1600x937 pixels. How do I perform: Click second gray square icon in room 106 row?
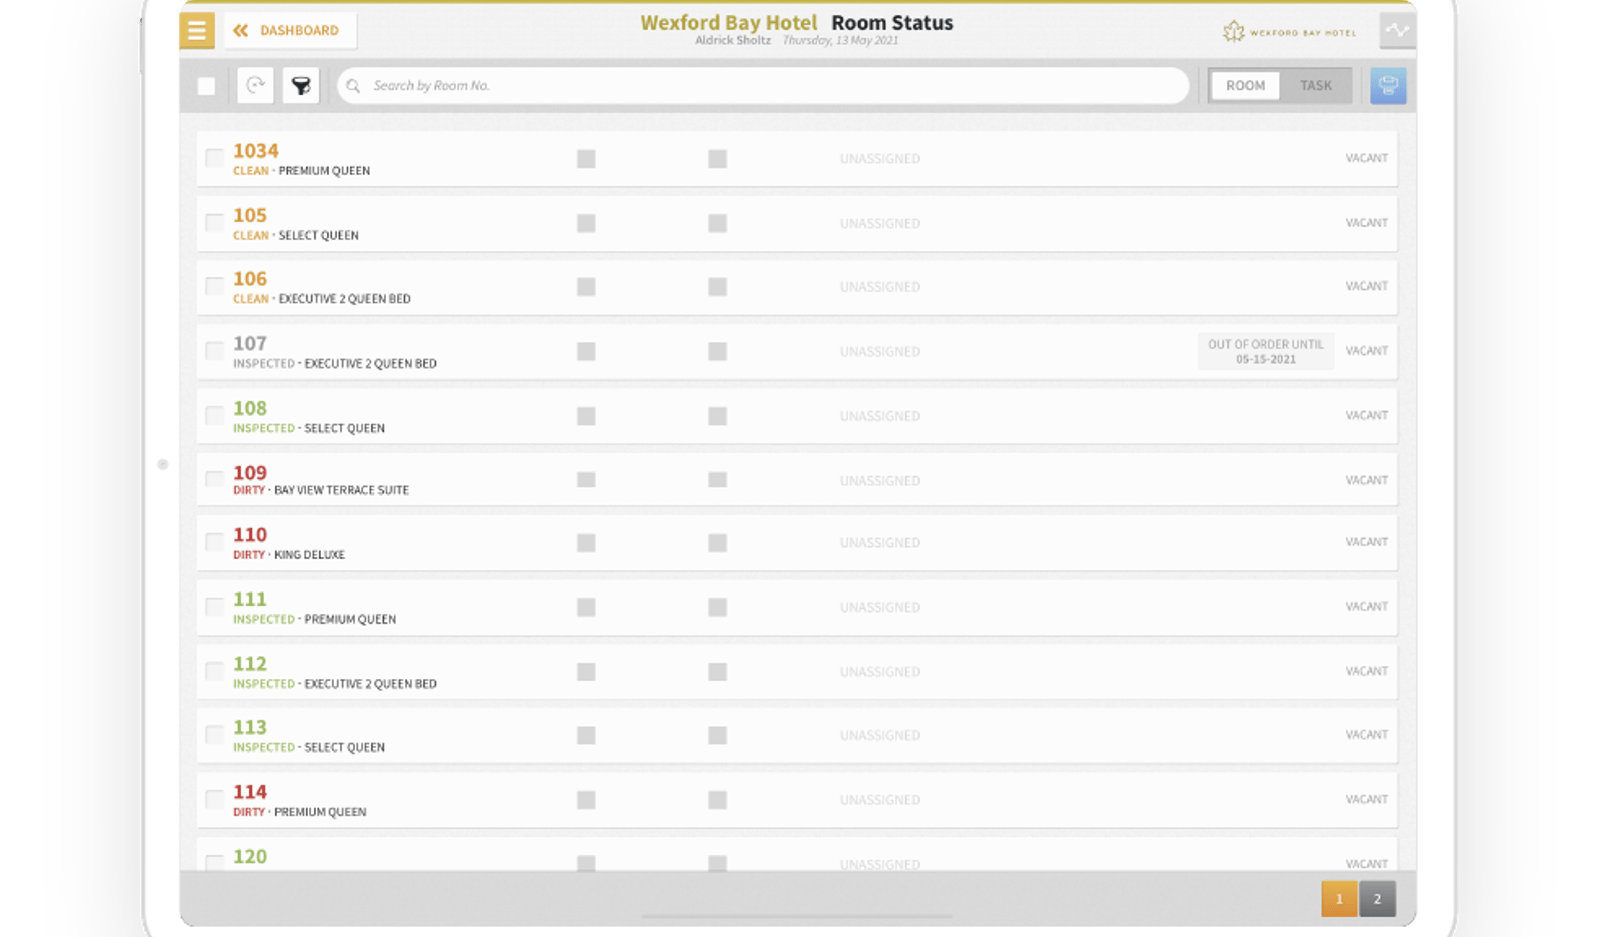click(x=717, y=287)
